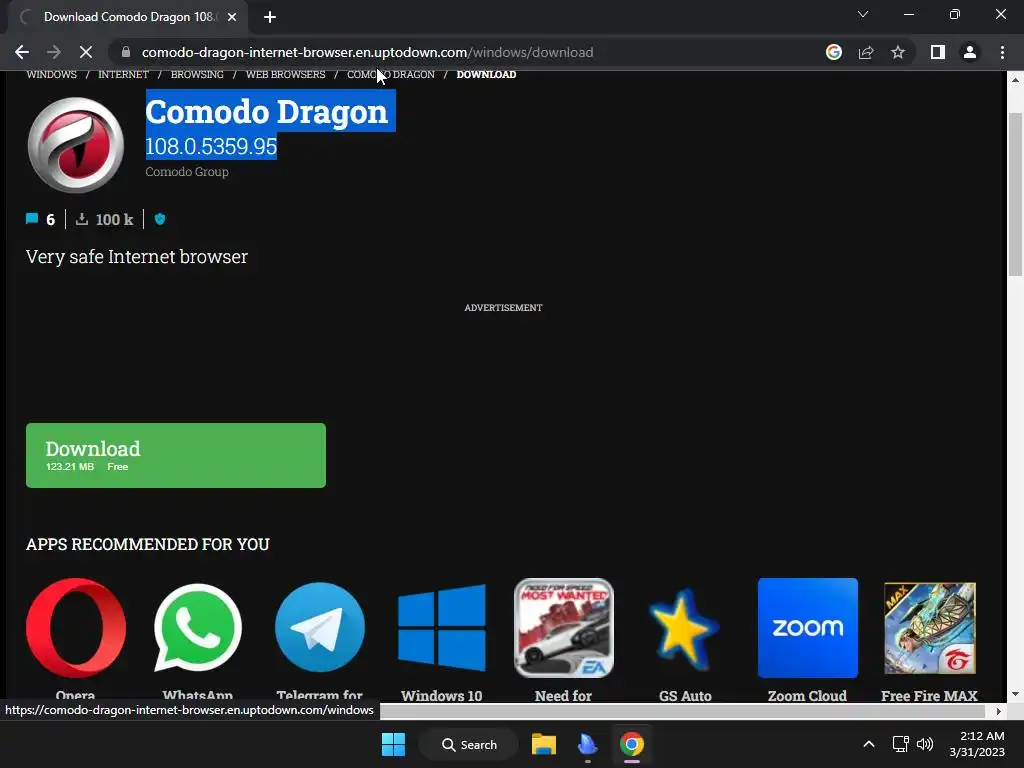Open the Opera app icon

coord(76,628)
